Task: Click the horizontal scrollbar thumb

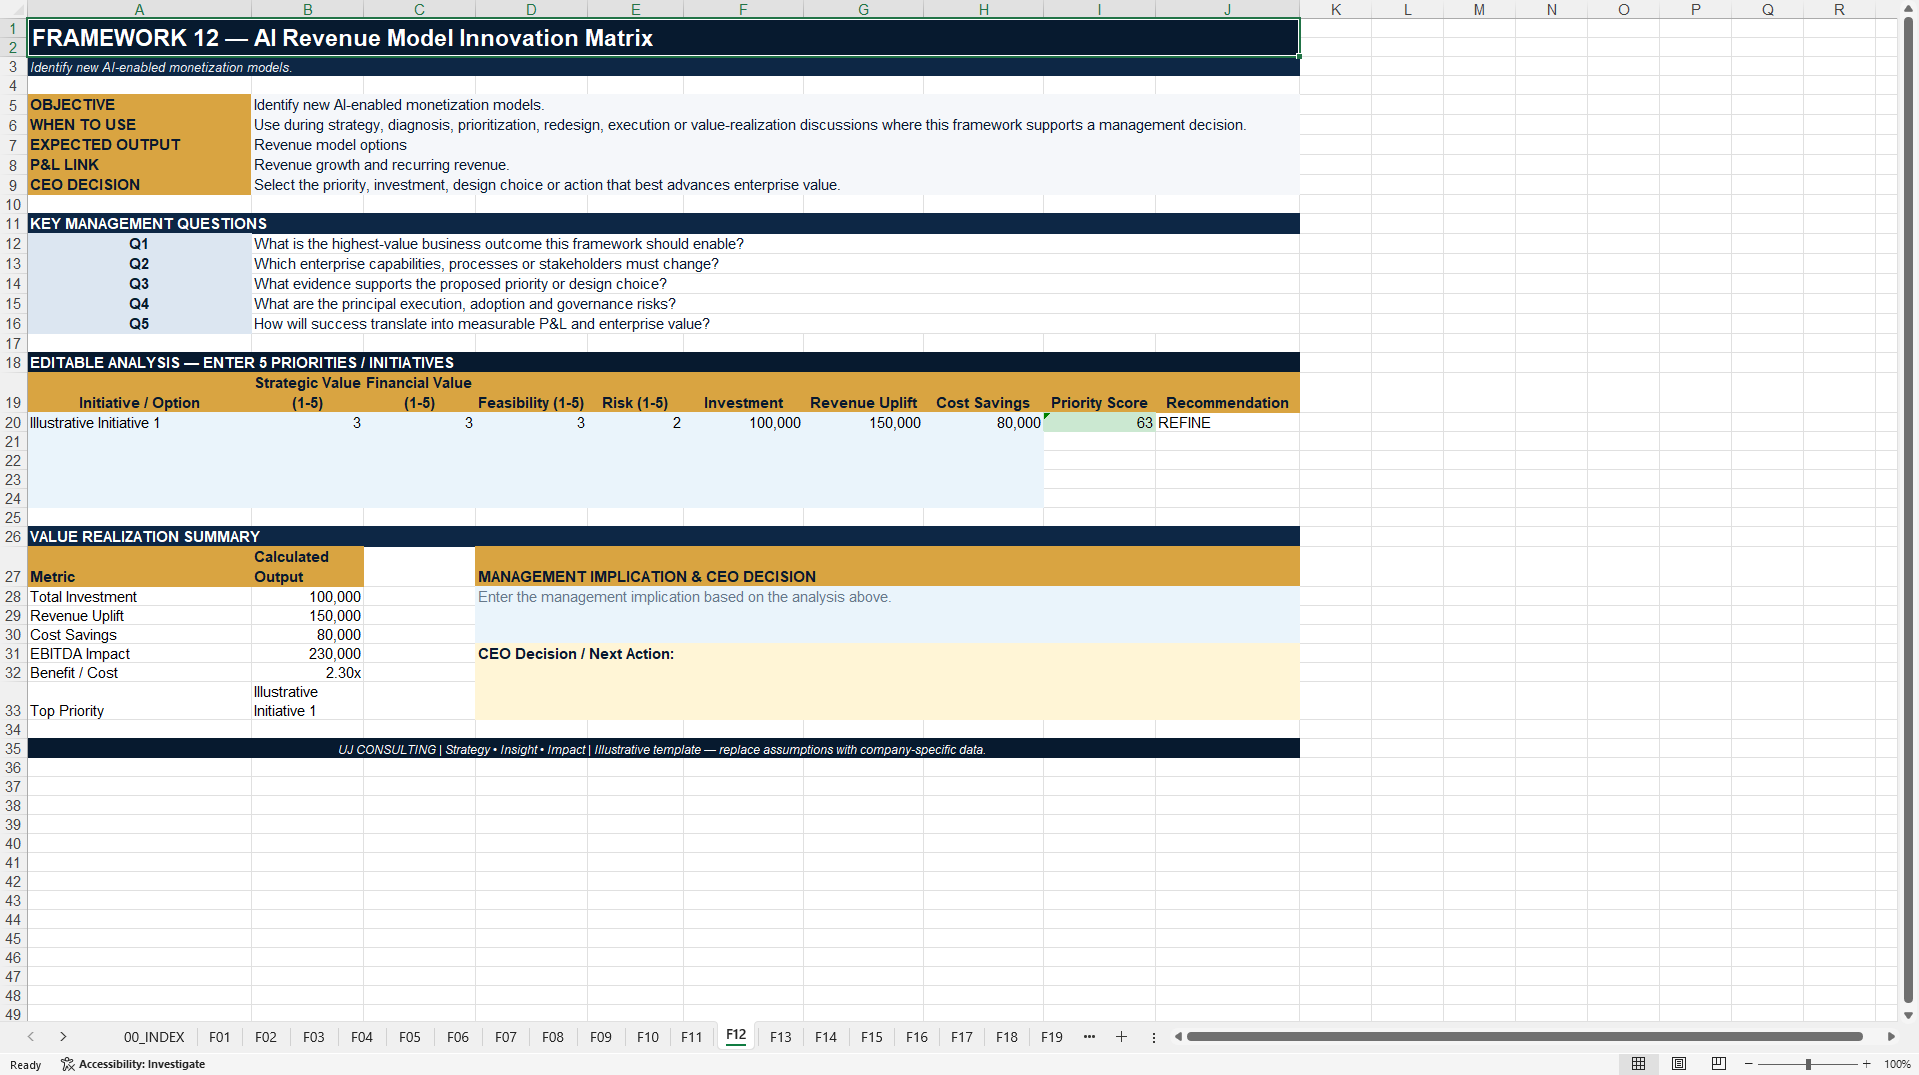Action: (1524, 1037)
